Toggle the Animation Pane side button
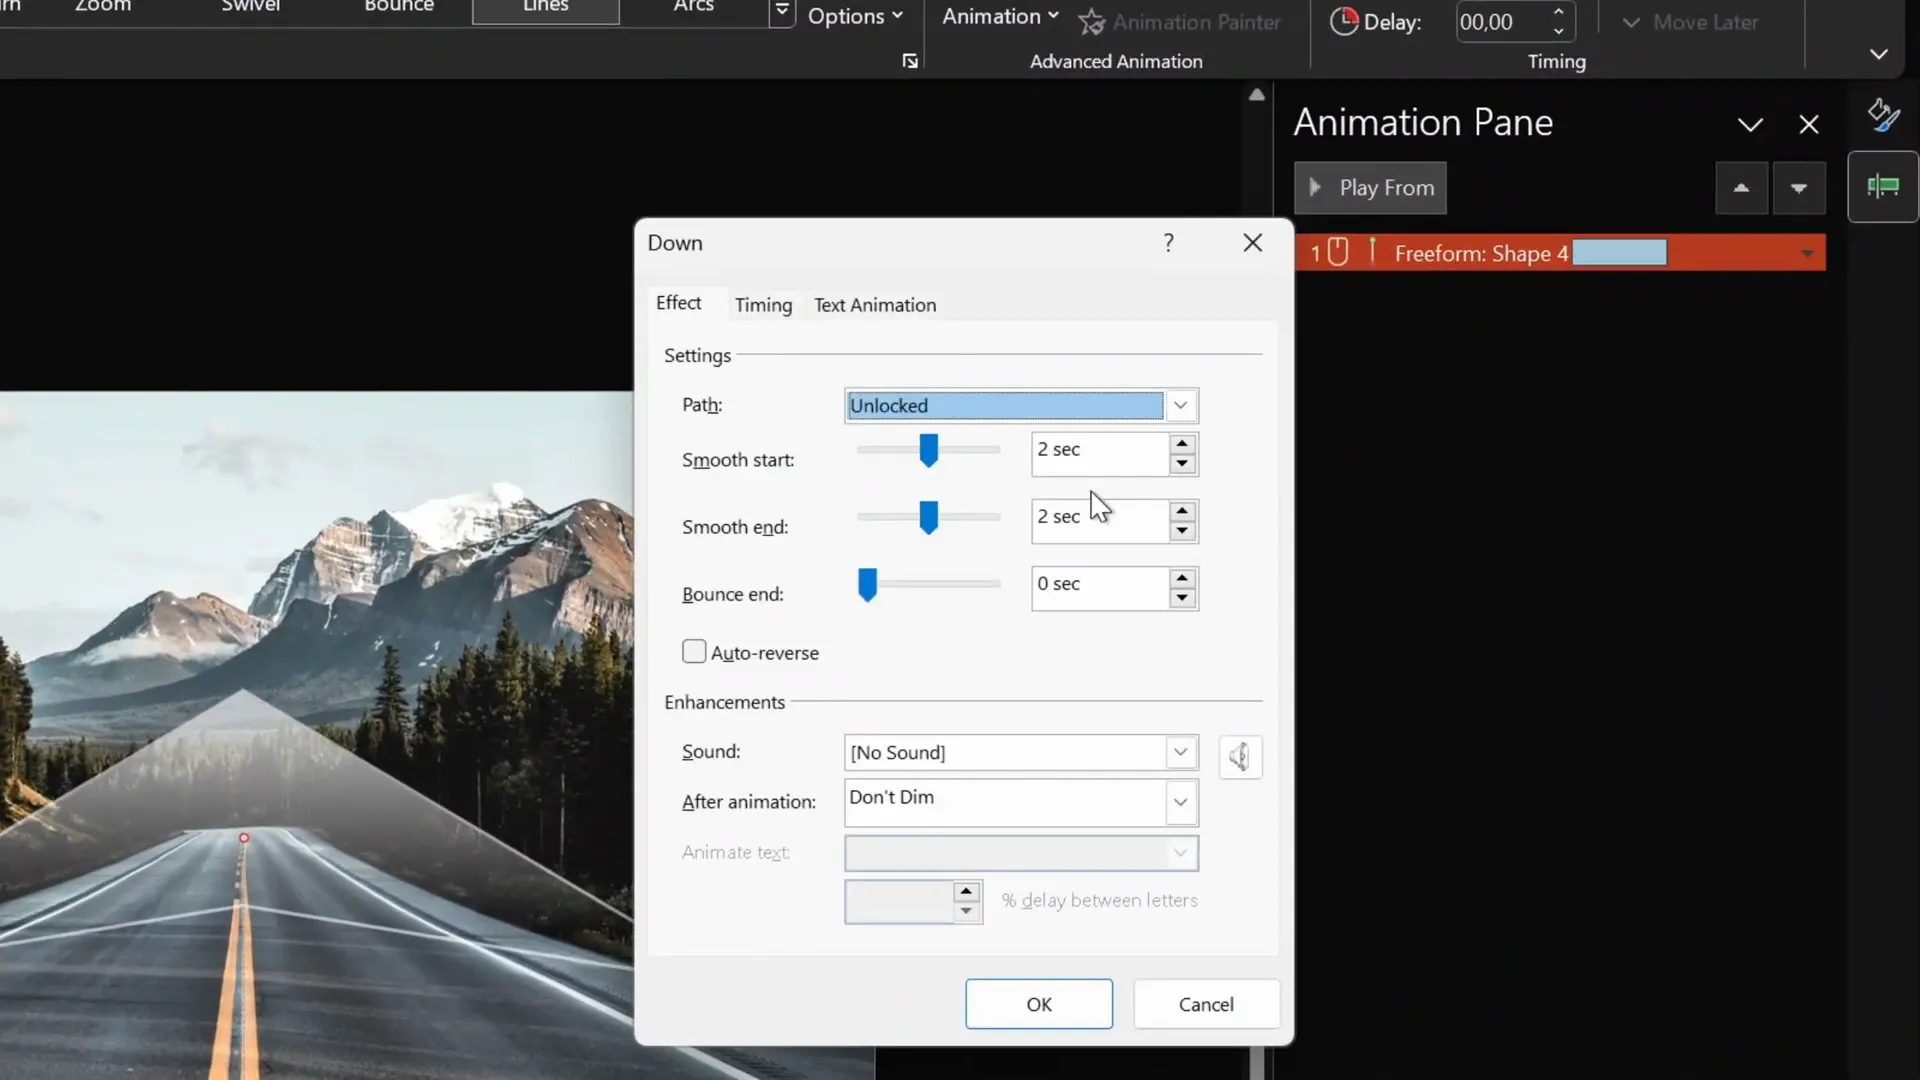This screenshot has height=1080, width=1920. [1883, 187]
